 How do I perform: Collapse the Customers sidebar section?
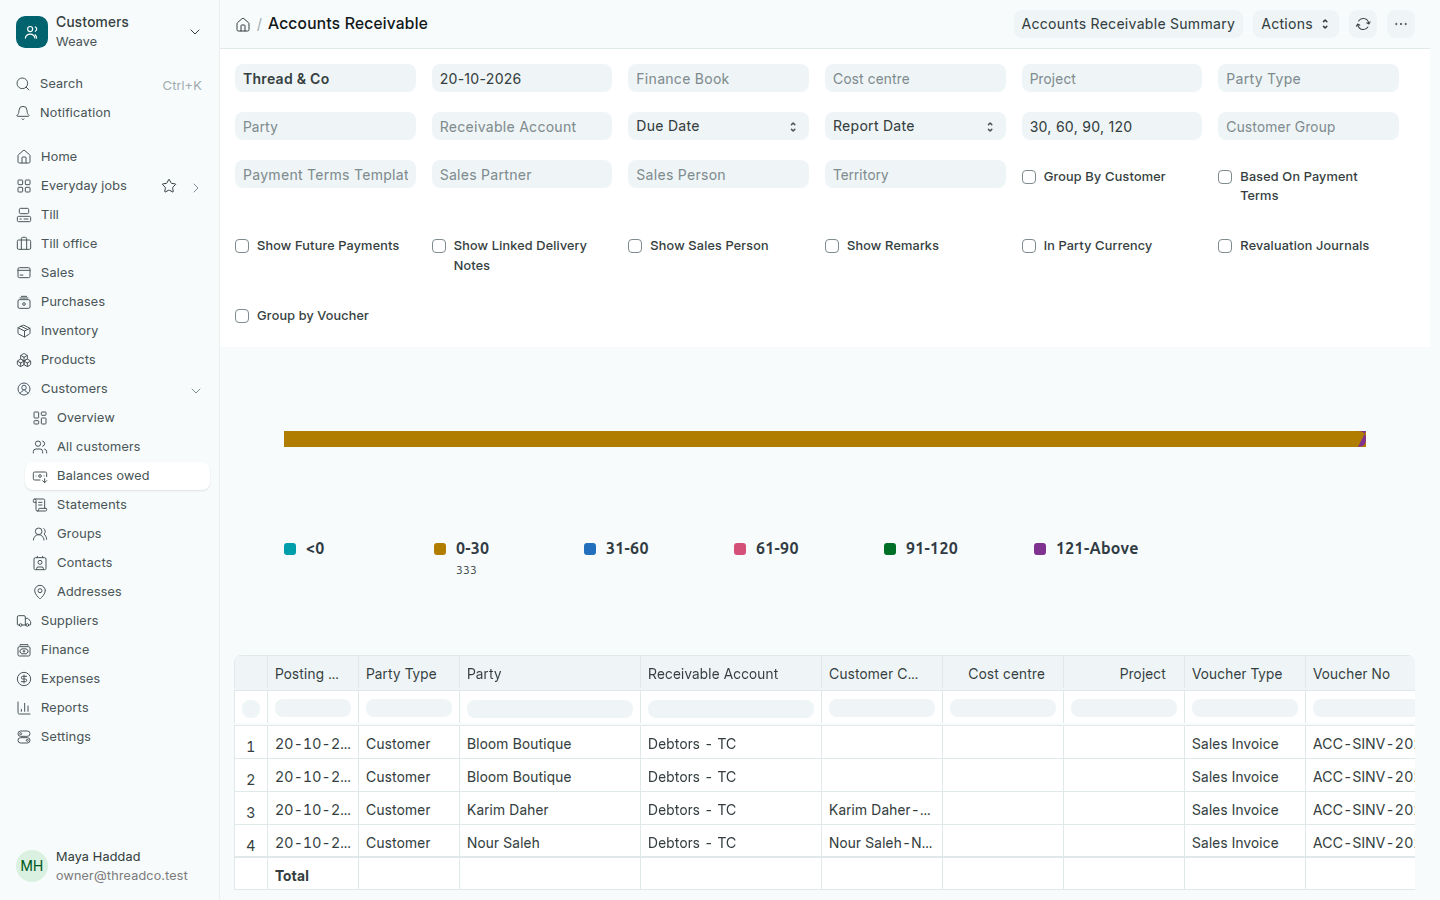click(x=196, y=390)
